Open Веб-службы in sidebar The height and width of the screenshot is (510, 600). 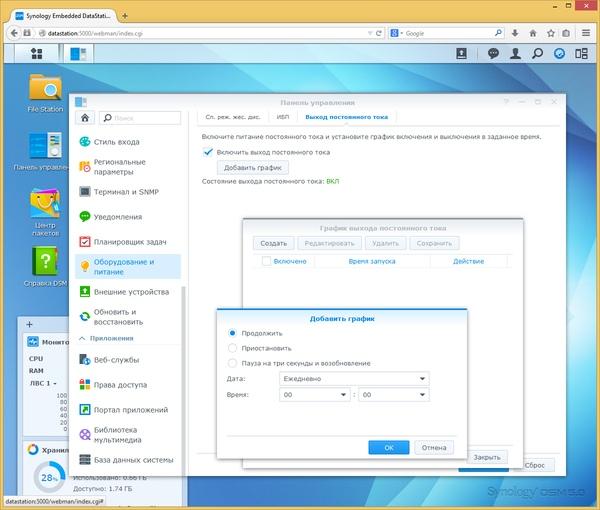pyautogui.click(x=128, y=360)
